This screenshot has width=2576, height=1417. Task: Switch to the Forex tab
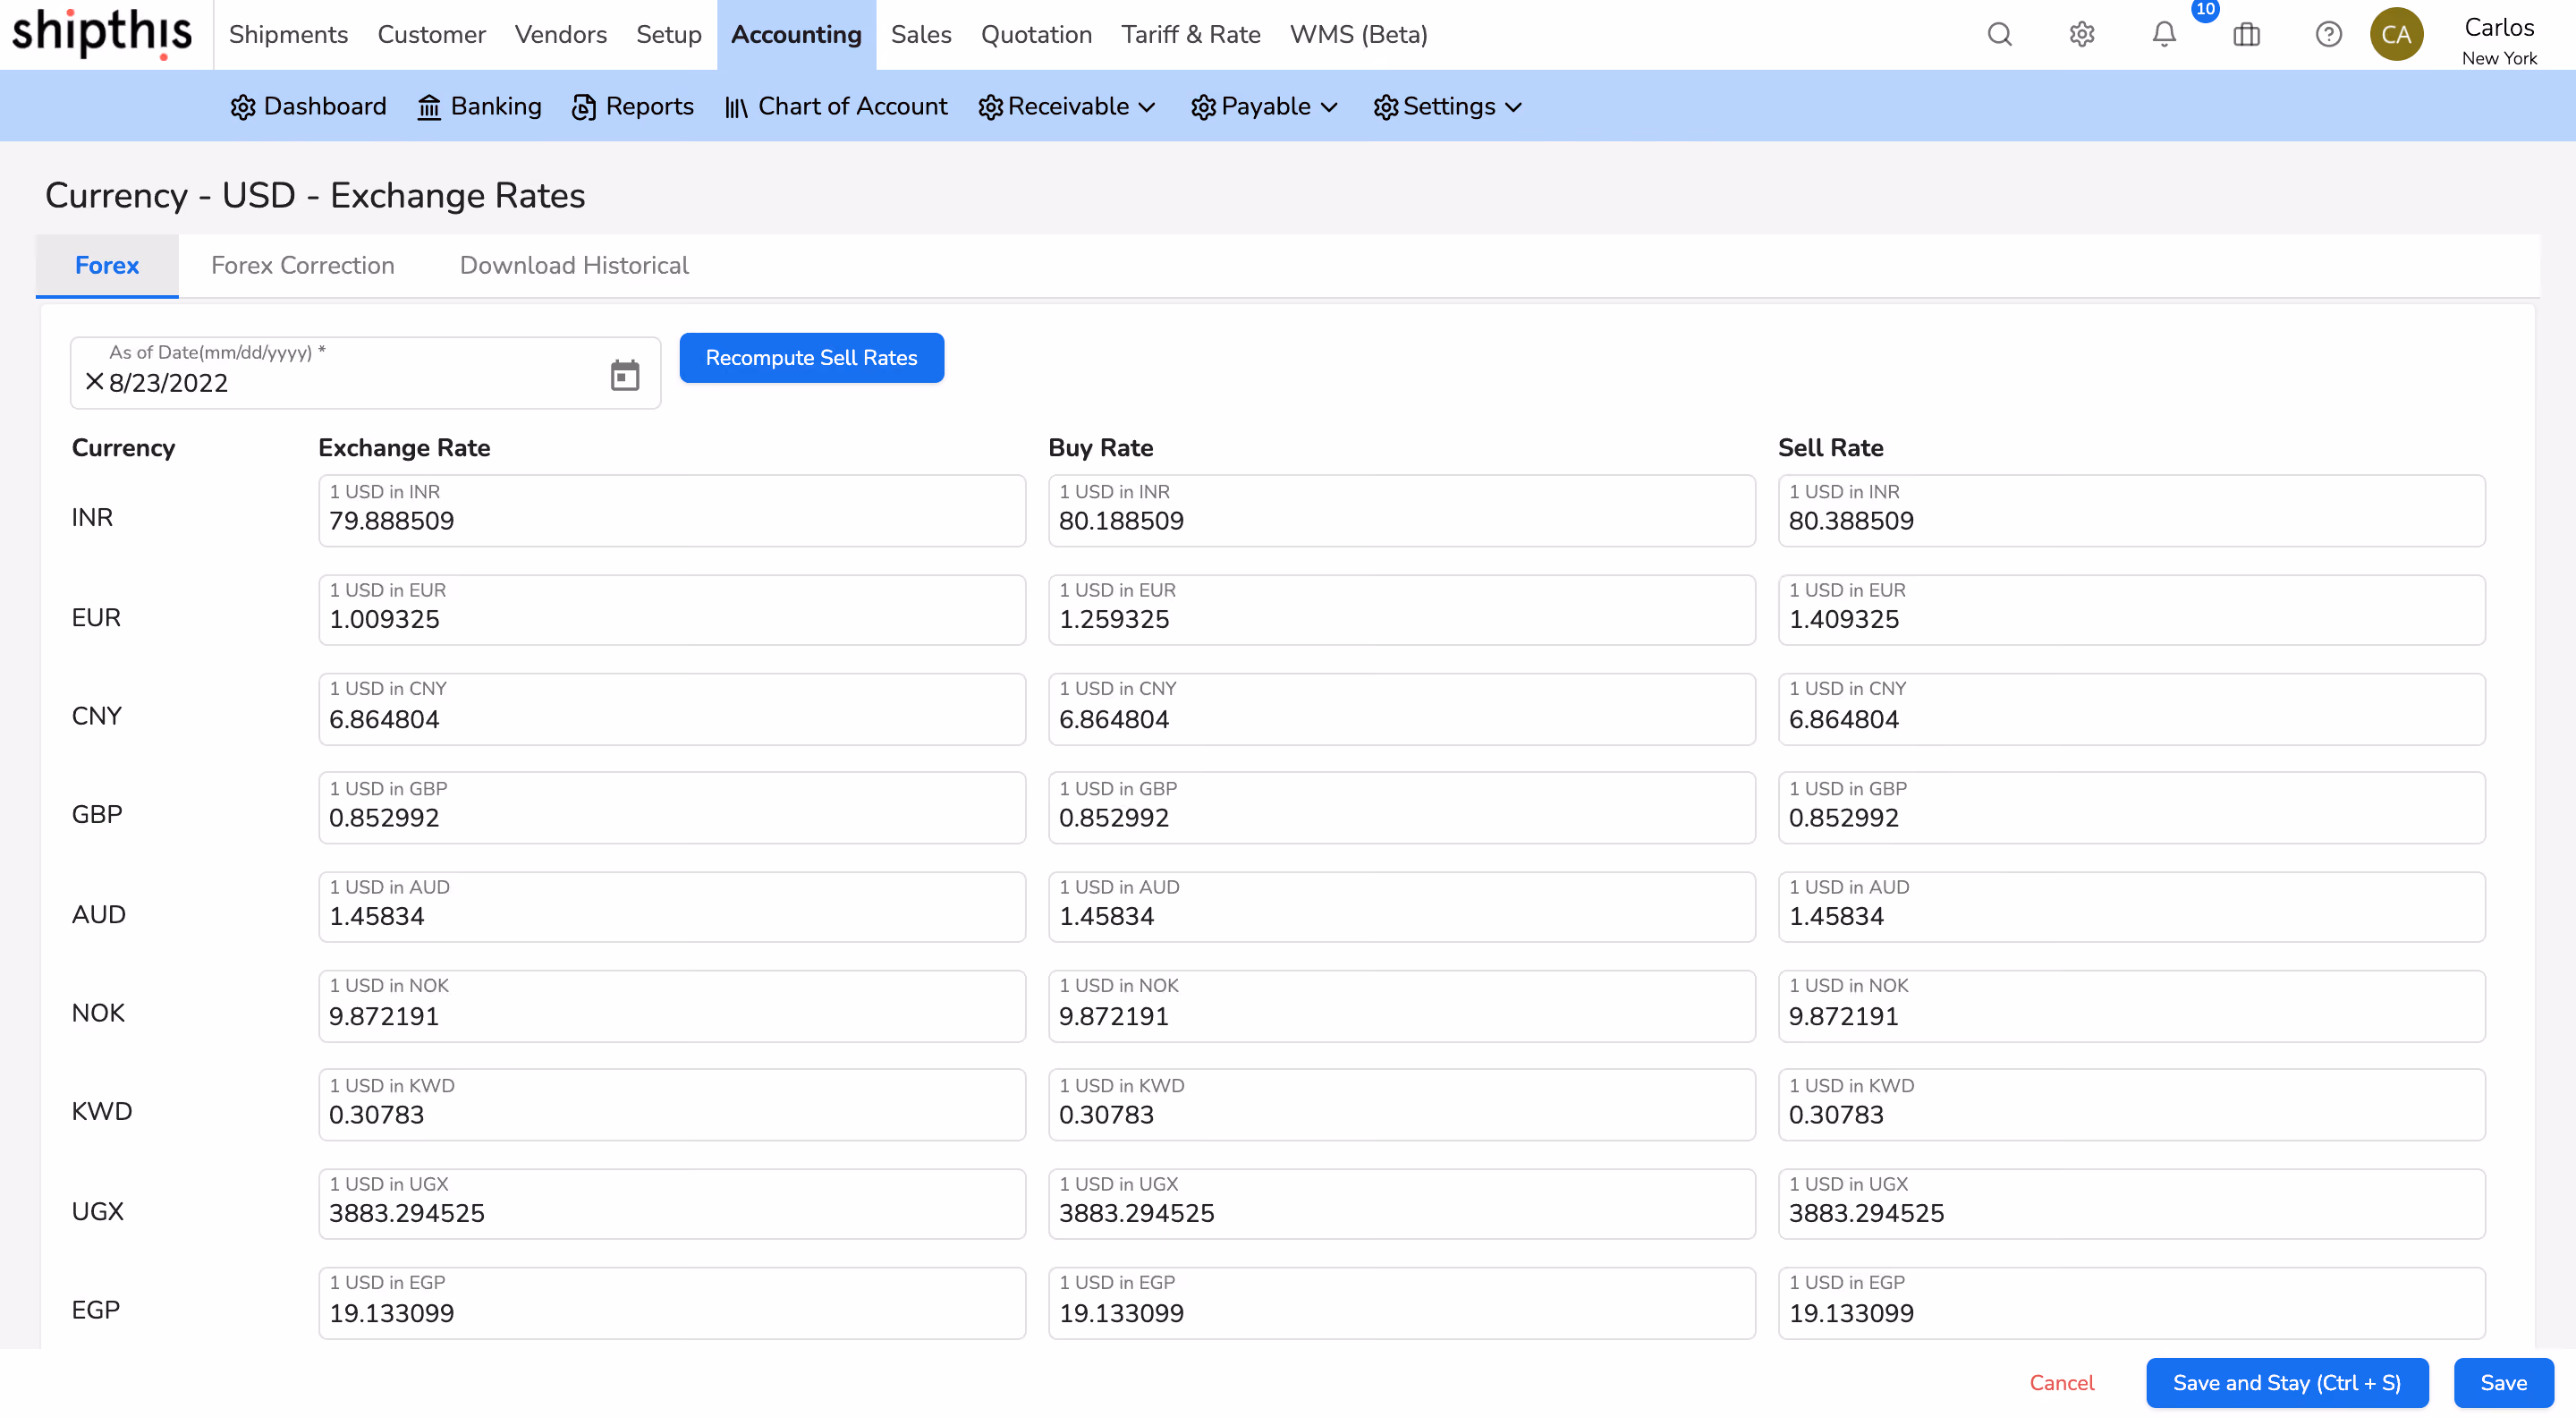(x=107, y=265)
